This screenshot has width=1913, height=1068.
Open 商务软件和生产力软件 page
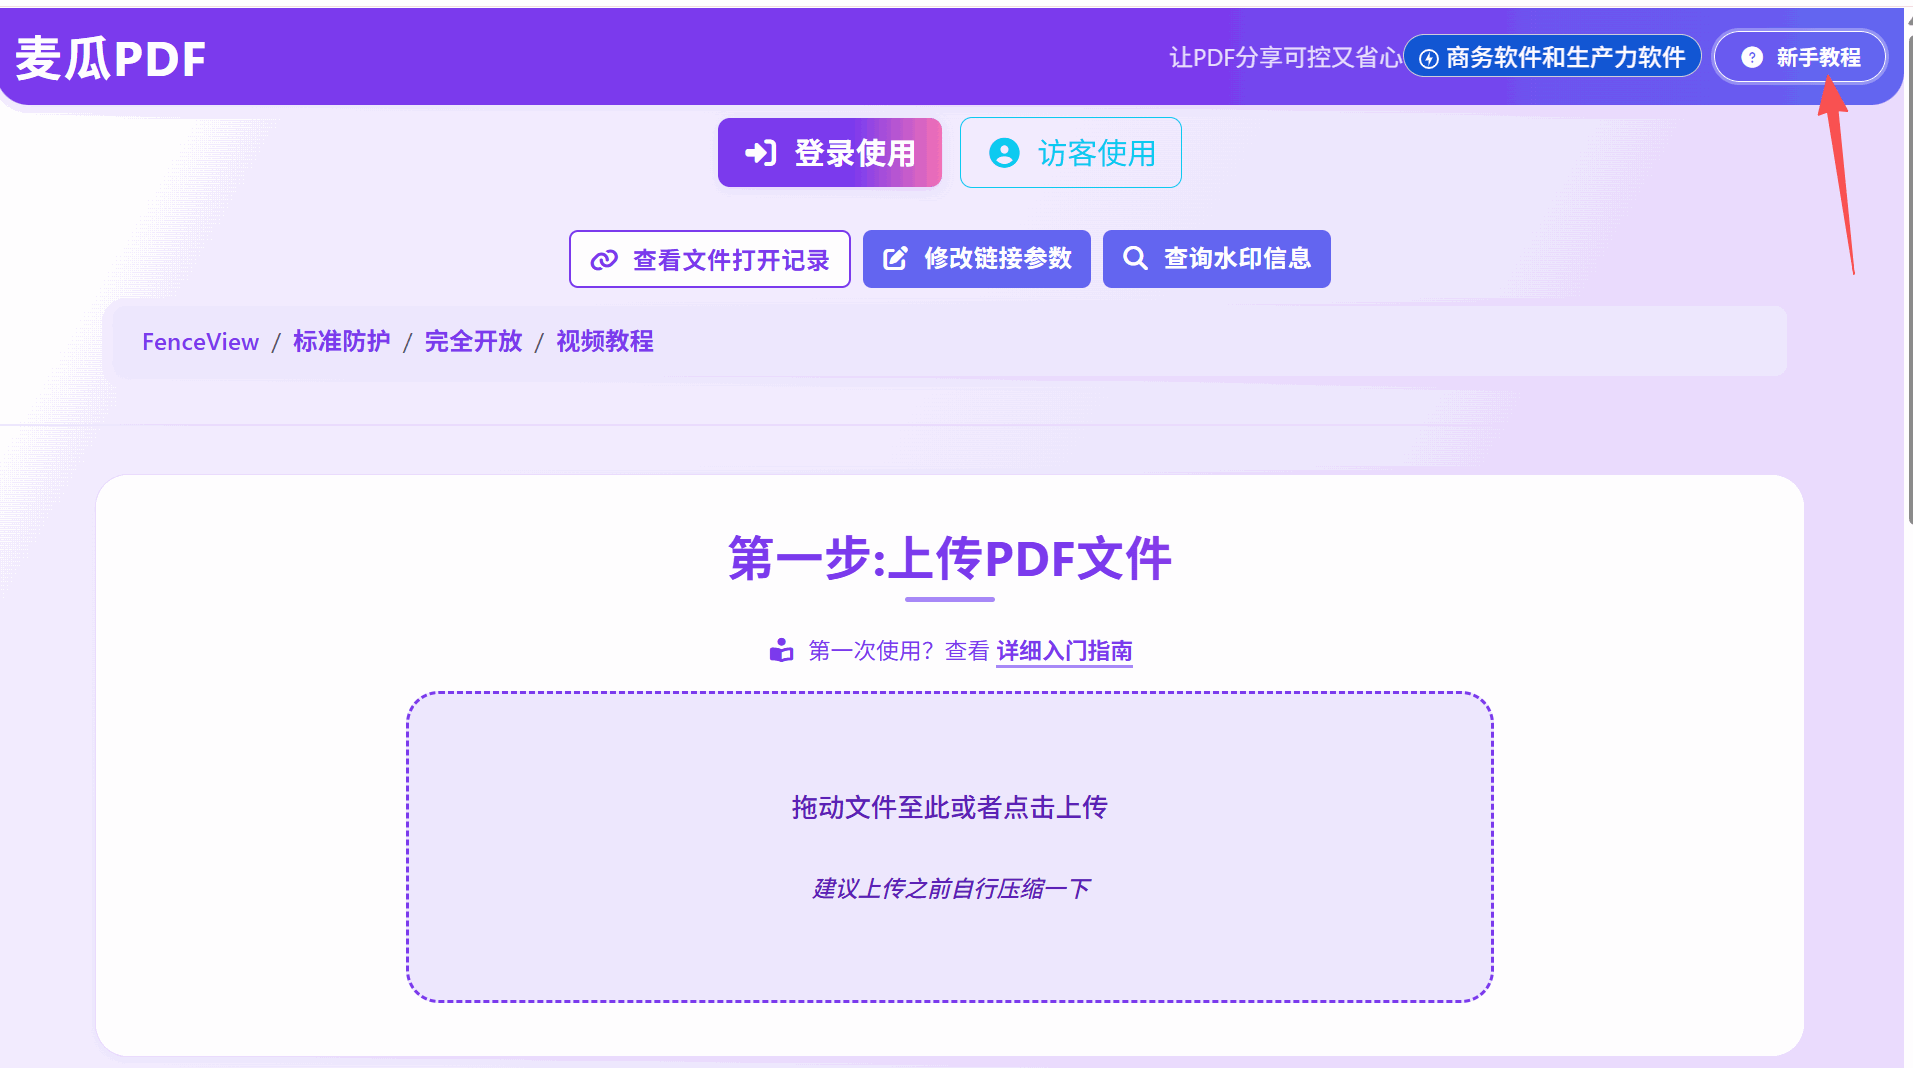pos(1551,57)
